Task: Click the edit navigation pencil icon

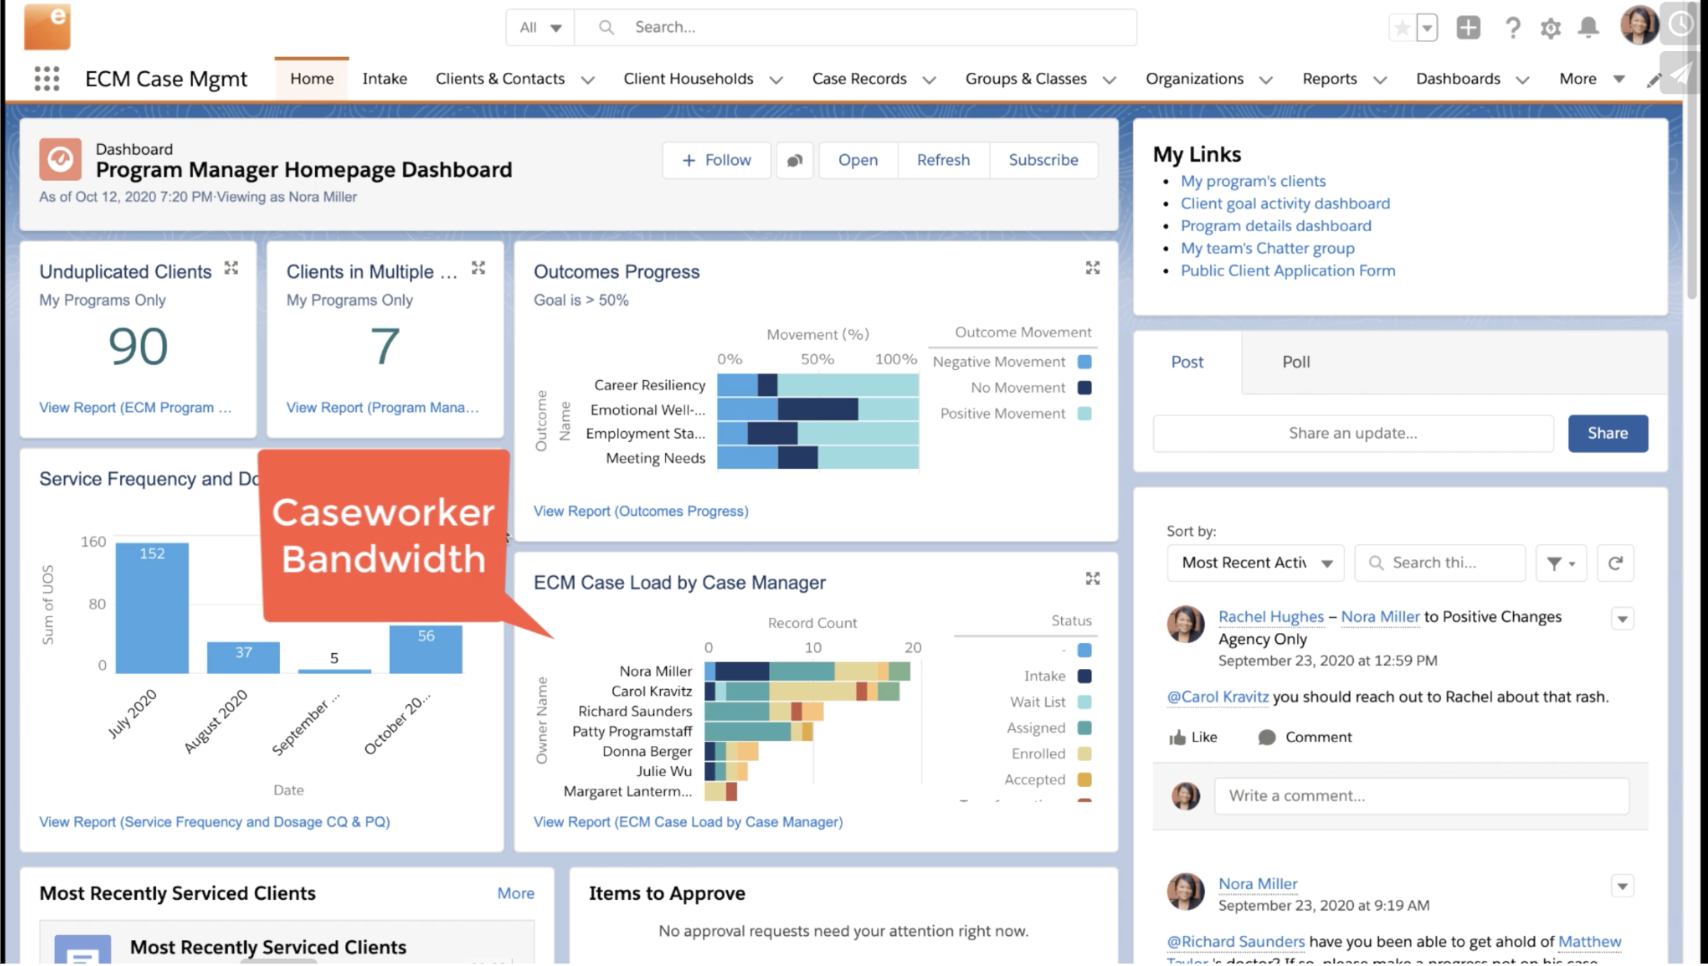Action: (x=1653, y=80)
